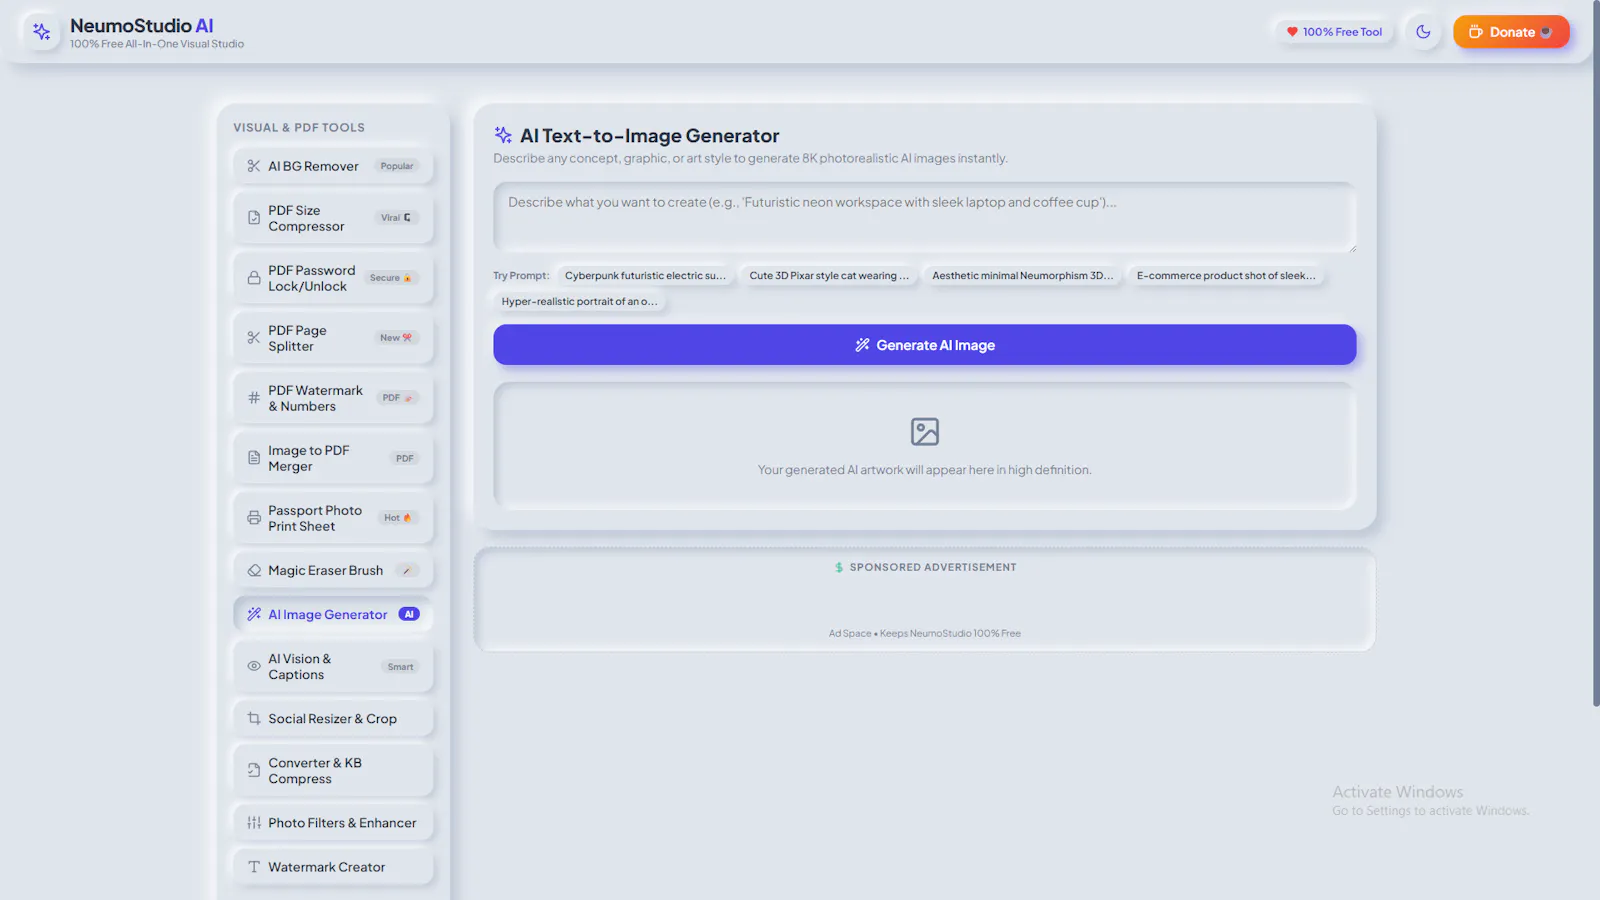The height and width of the screenshot is (900, 1600).
Task: Click the Hot badge on Passport Photo Print Sheet
Action: [x=398, y=518]
